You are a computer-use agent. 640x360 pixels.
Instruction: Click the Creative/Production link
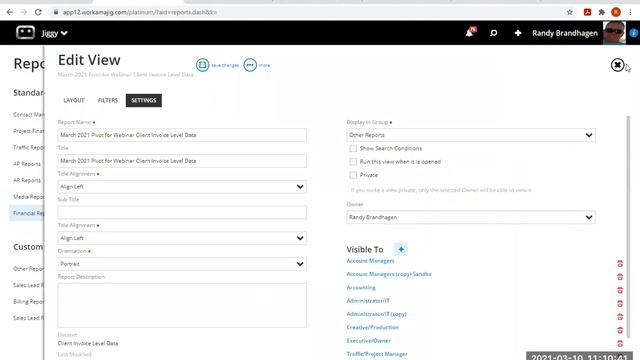[372, 327]
